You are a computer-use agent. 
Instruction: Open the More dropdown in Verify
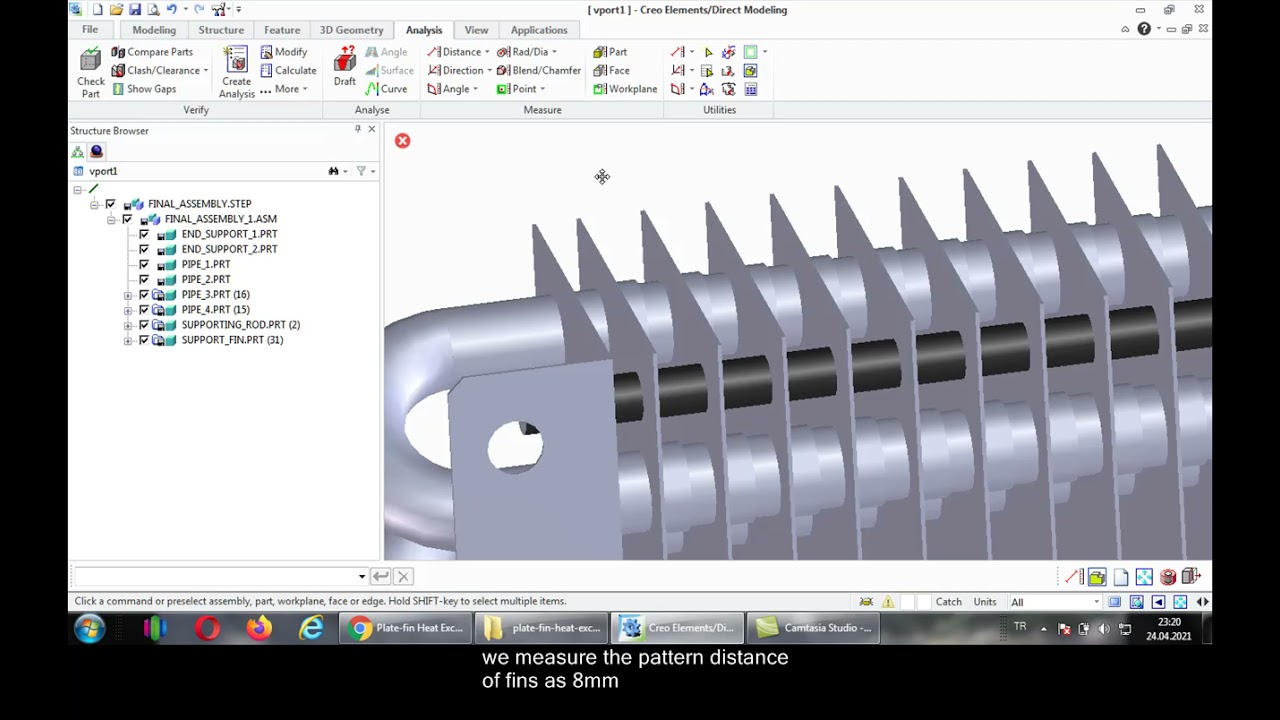(284, 89)
